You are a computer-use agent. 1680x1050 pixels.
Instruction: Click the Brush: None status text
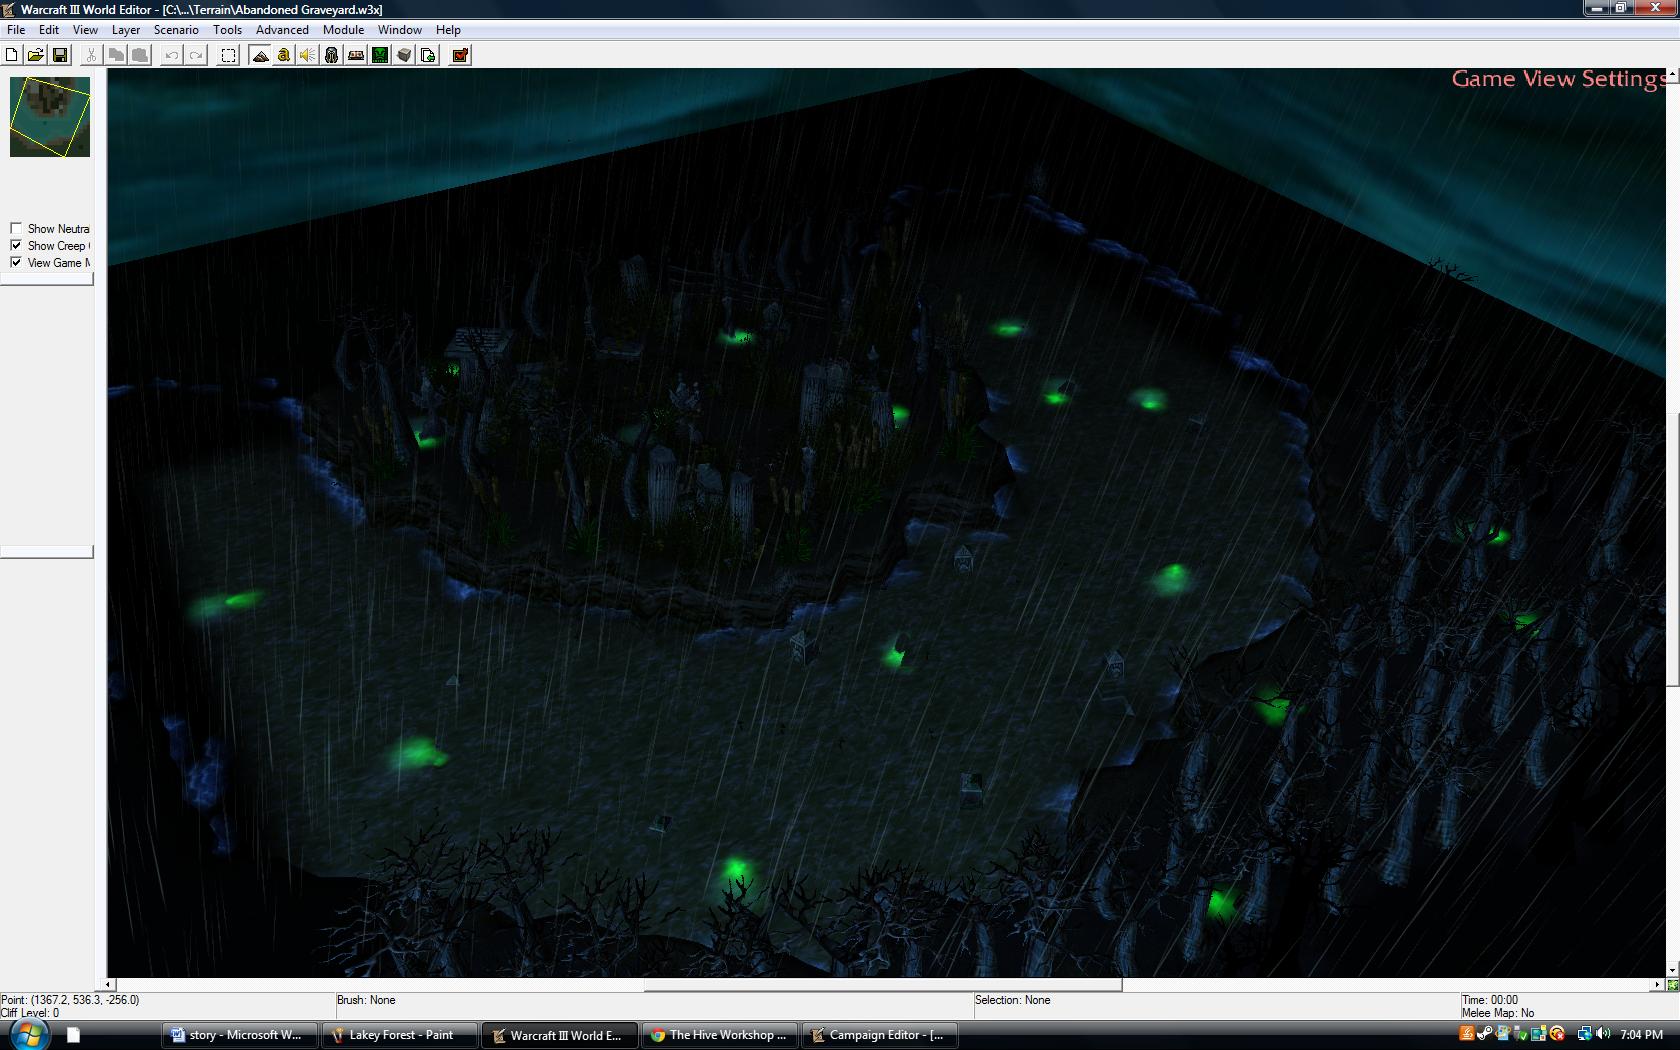pyautogui.click(x=366, y=1000)
